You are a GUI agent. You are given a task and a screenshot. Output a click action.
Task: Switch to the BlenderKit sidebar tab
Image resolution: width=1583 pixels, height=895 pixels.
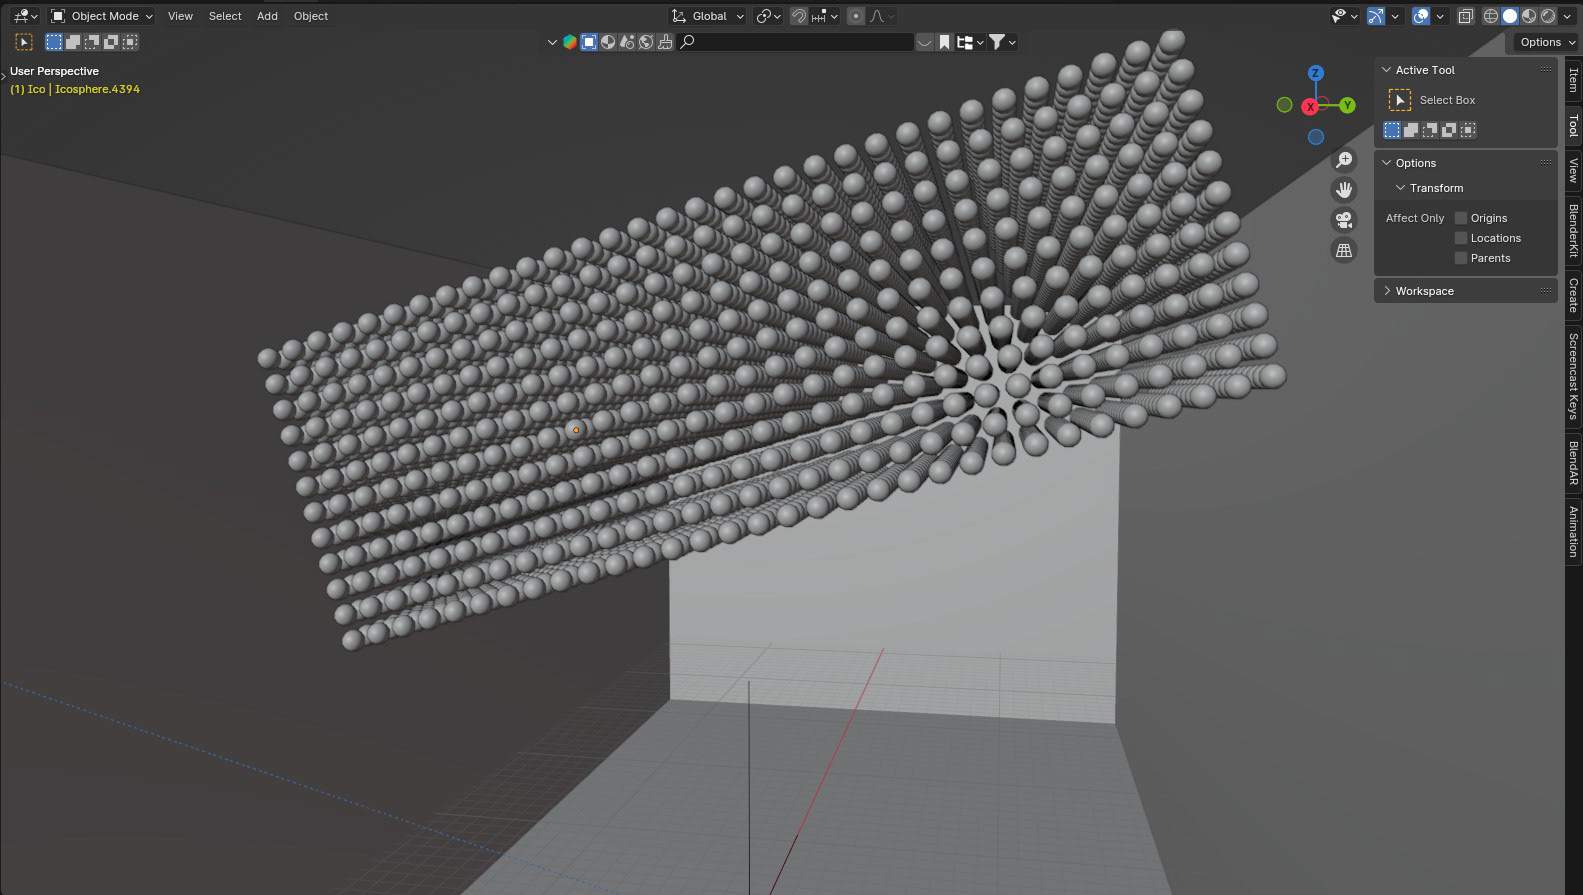point(1573,231)
